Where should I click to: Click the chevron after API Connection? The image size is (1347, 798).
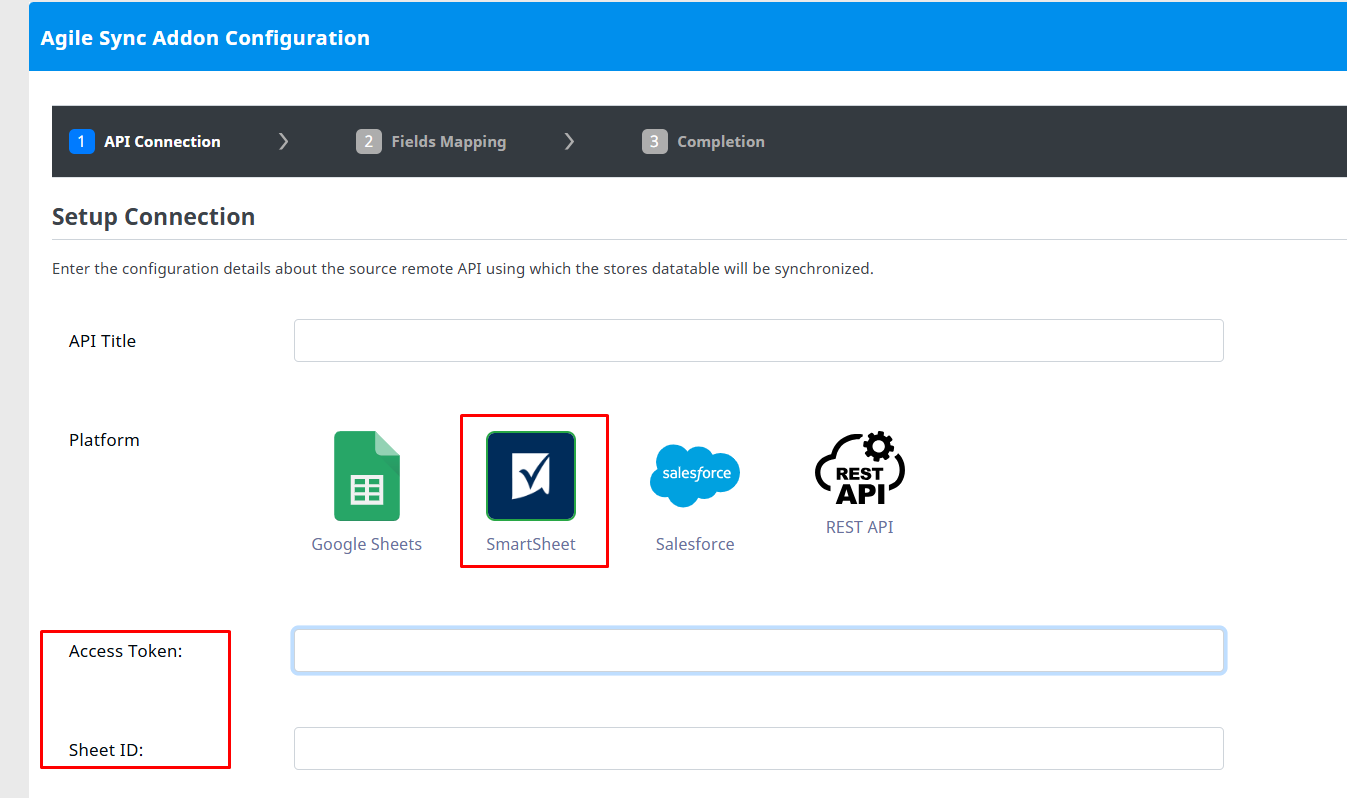point(283,142)
